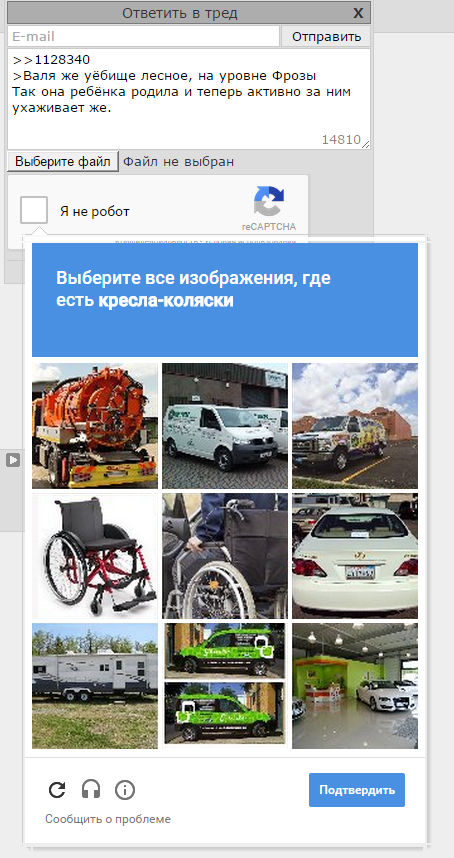
Task: Click the reCAPTCHA logo
Action: [269, 201]
